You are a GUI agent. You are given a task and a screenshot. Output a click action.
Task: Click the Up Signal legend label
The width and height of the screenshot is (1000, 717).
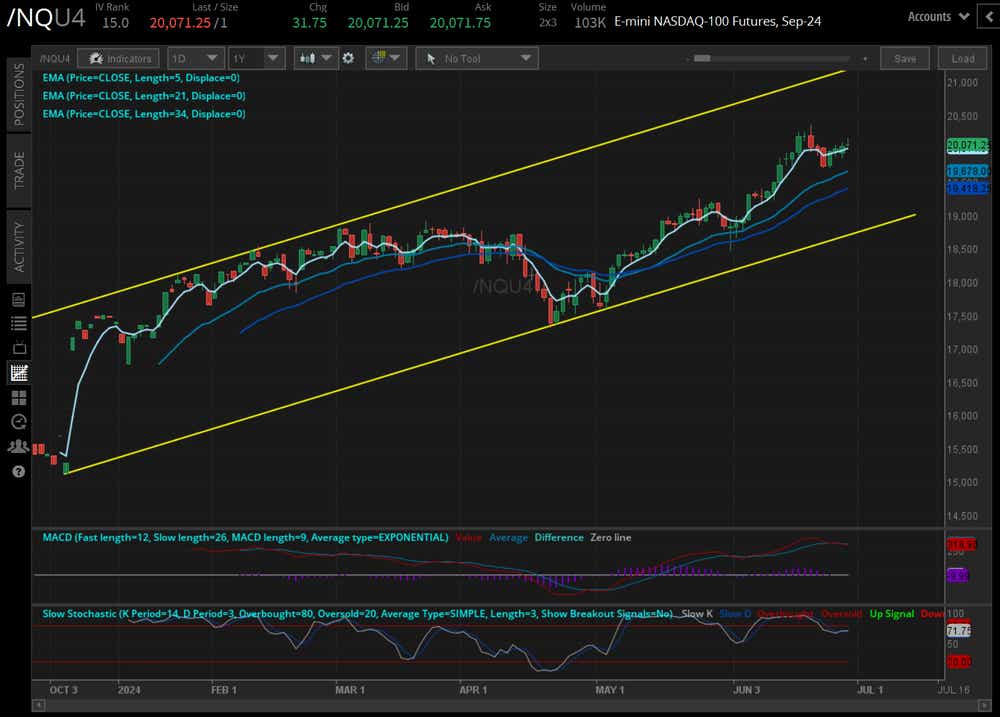892,614
